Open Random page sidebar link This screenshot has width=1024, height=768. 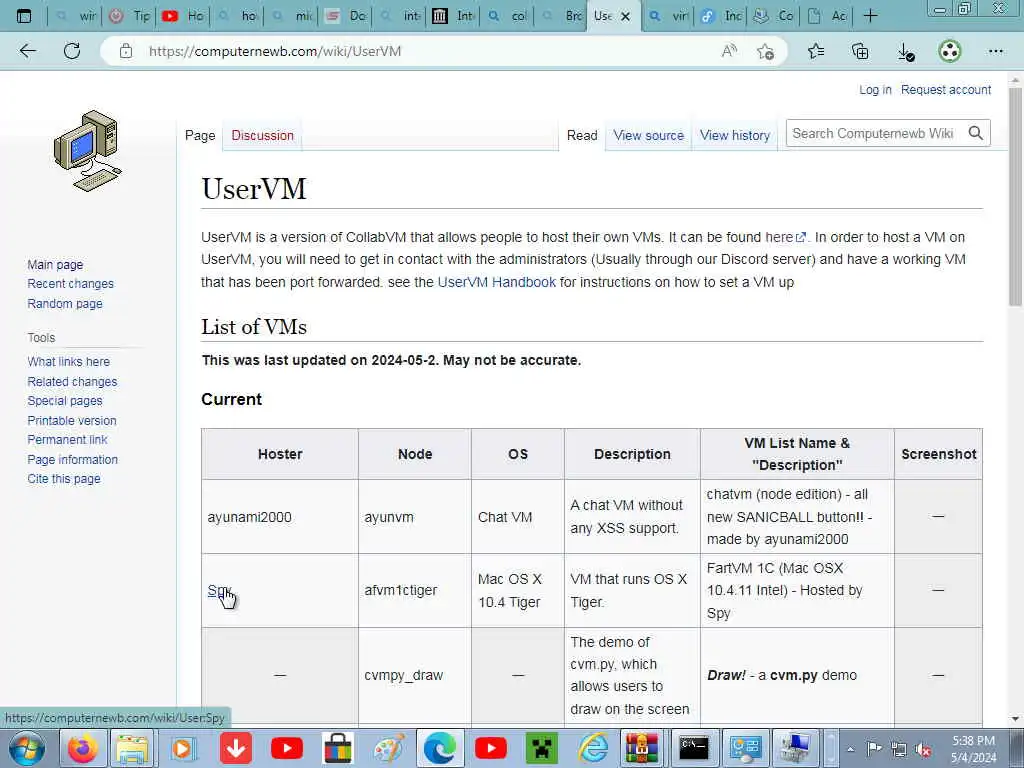[x=65, y=303]
